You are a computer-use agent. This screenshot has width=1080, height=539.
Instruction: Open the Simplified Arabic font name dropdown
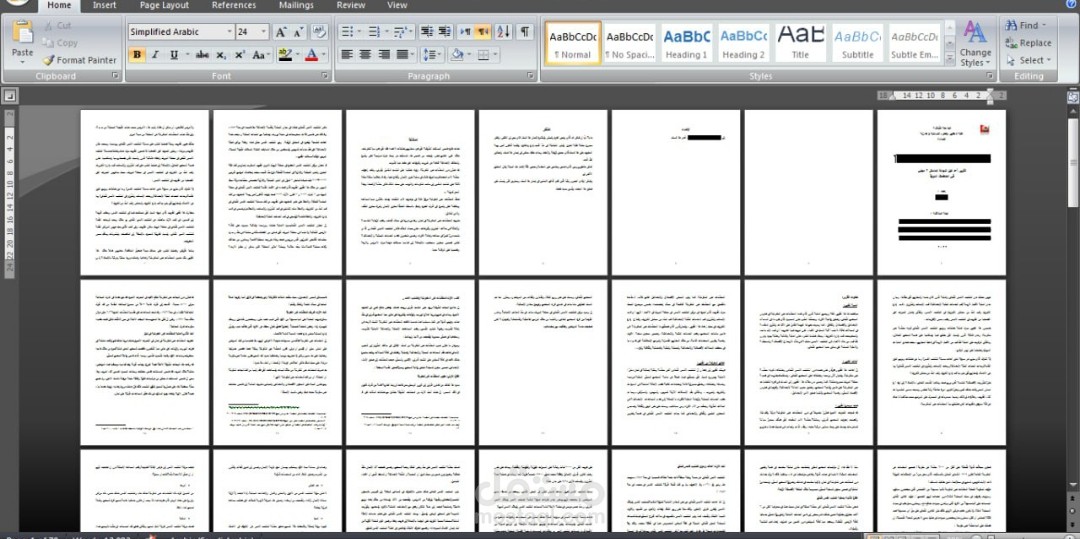(229, 32)
